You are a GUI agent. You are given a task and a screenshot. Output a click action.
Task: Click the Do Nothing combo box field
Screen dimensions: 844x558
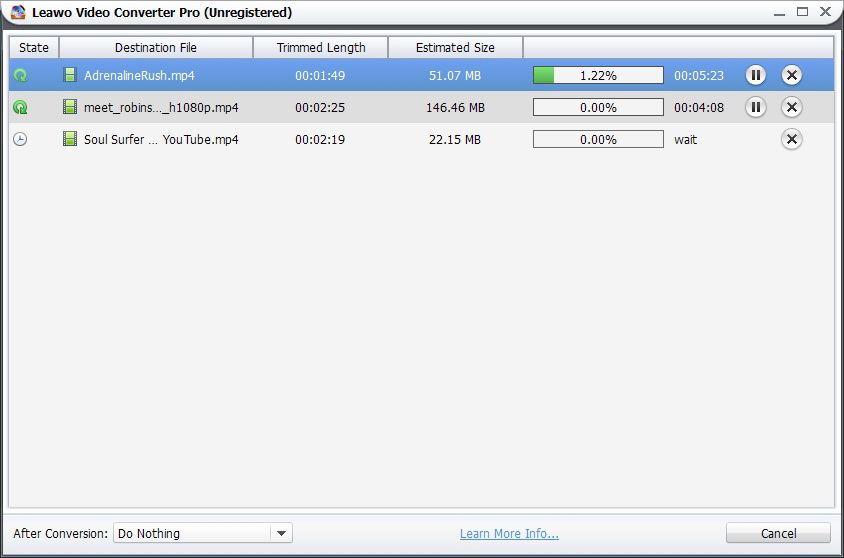tap(192, 533)
